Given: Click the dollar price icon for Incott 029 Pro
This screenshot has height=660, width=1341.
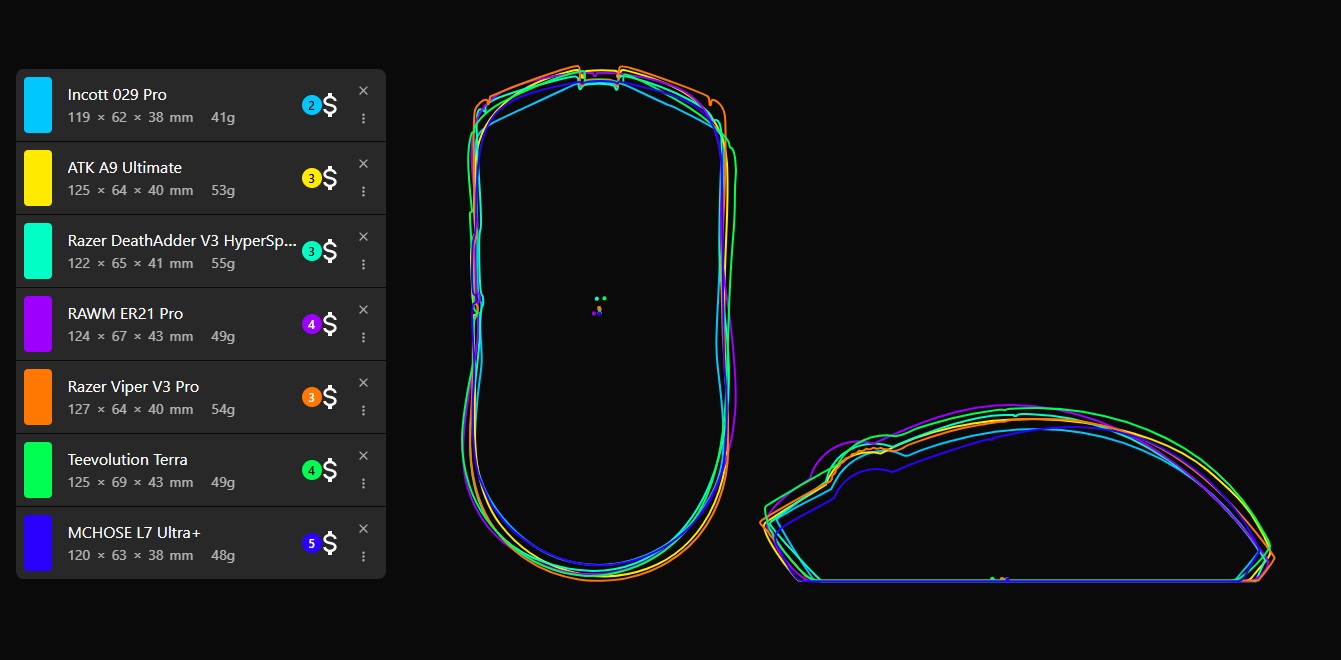Looking at the screenshot, I should pyautogui.click(x=330, y=105).
